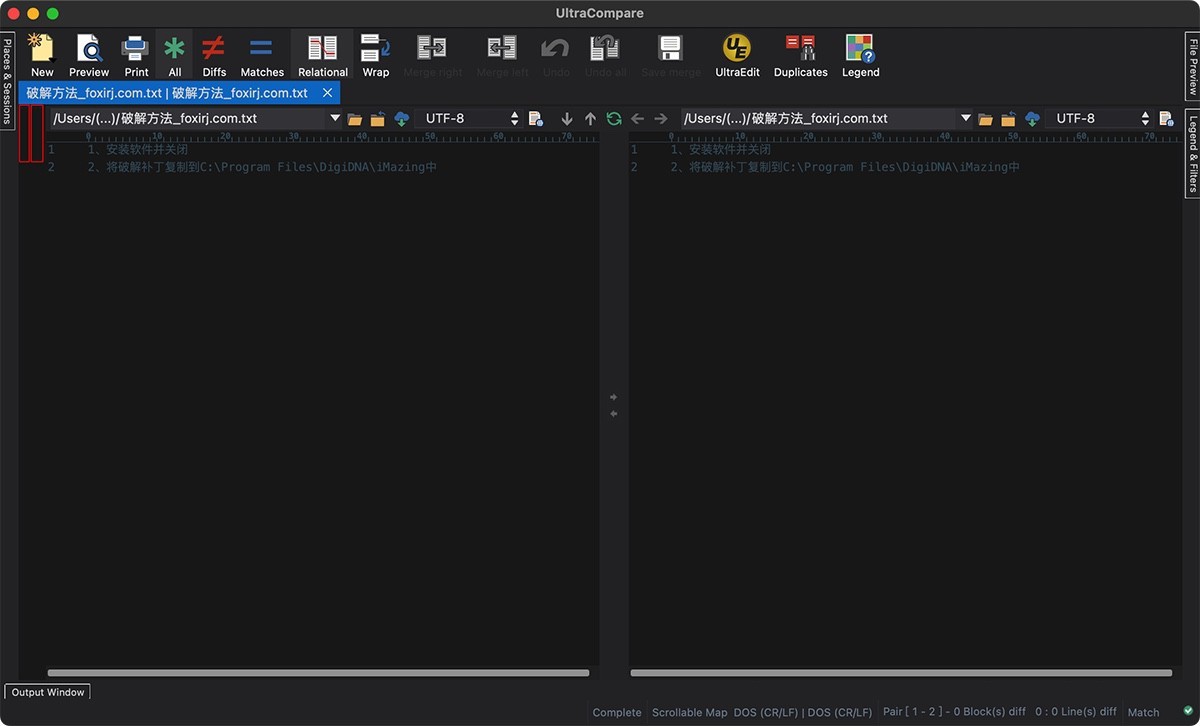Open the right file path dropdown
The image size is (1200, 726).
coord(965,117)
